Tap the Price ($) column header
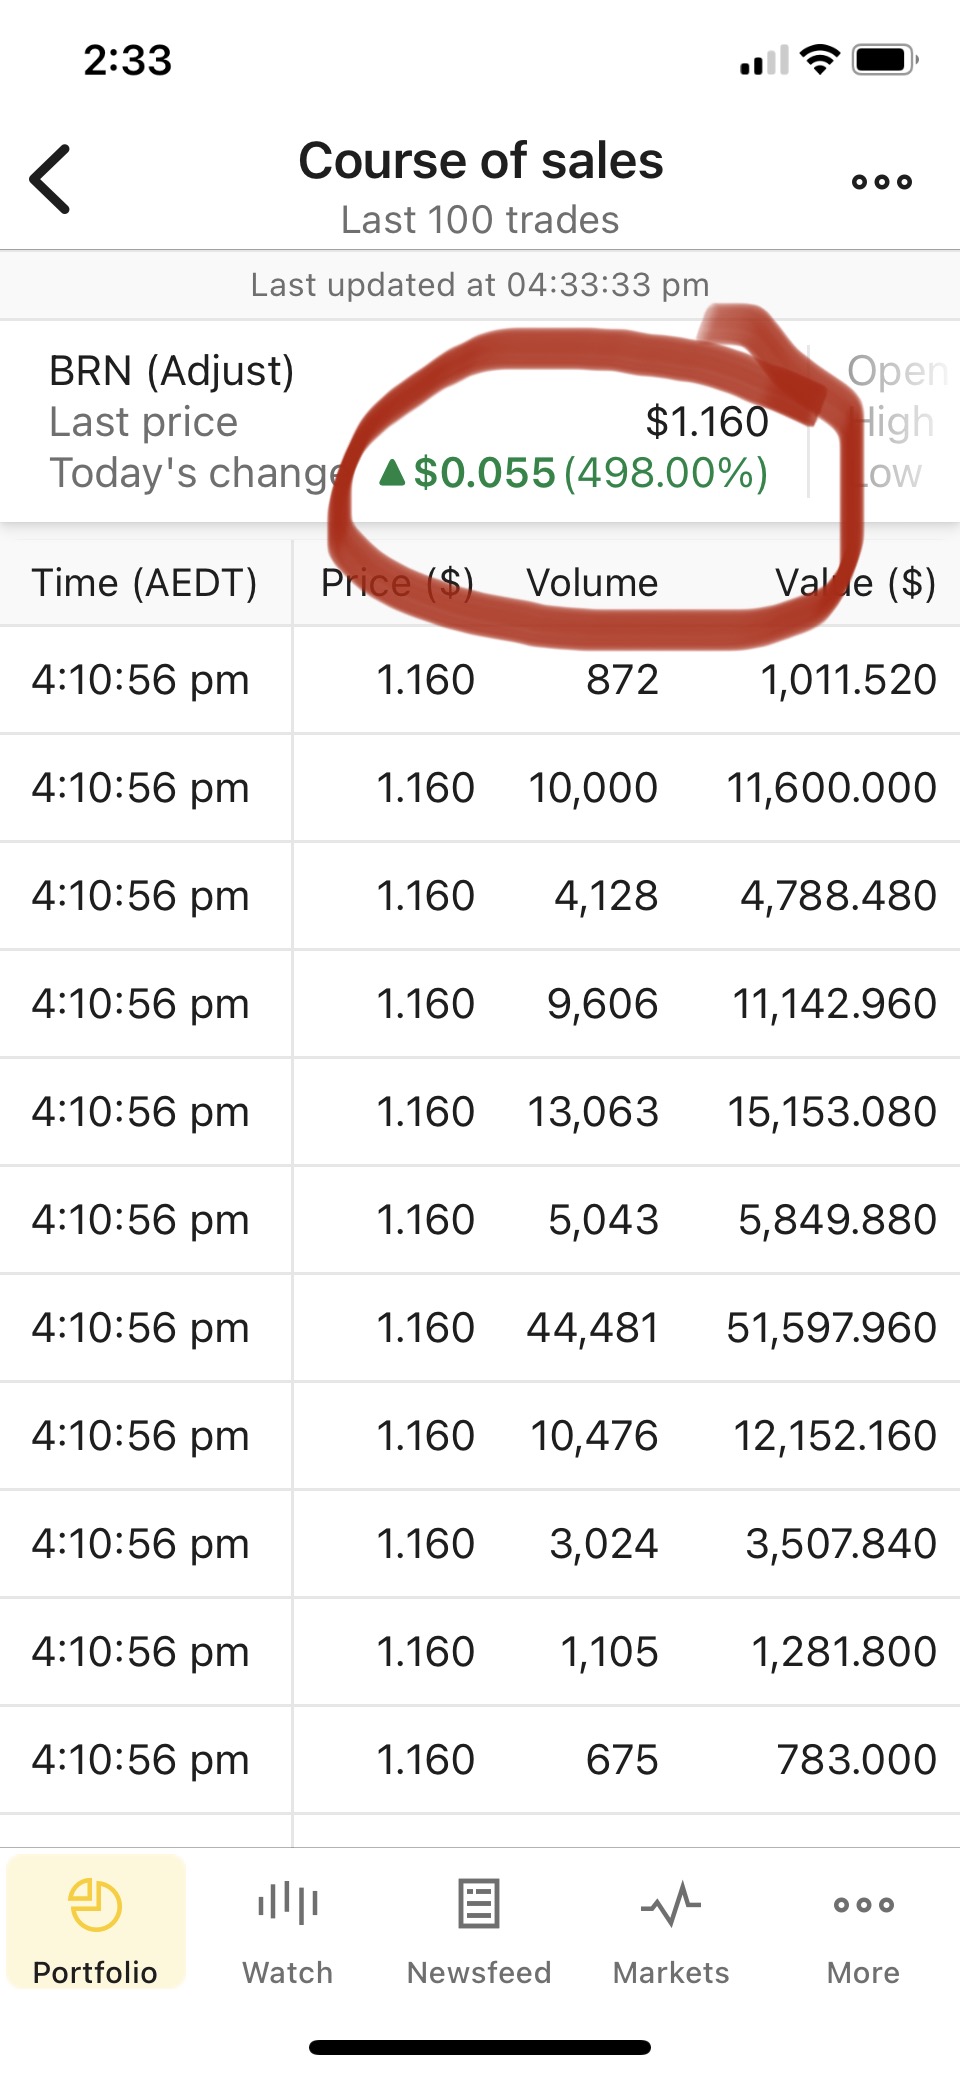The width and height of the screenshot is (960, 2079). click(x=397, y=583)
